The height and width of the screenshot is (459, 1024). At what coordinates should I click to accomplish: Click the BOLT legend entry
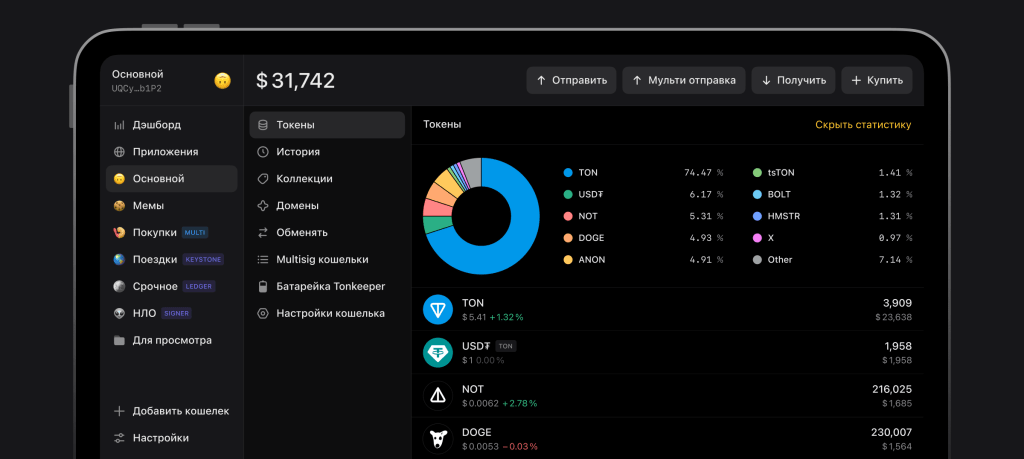pyautogui.click(x=832, y=195)
